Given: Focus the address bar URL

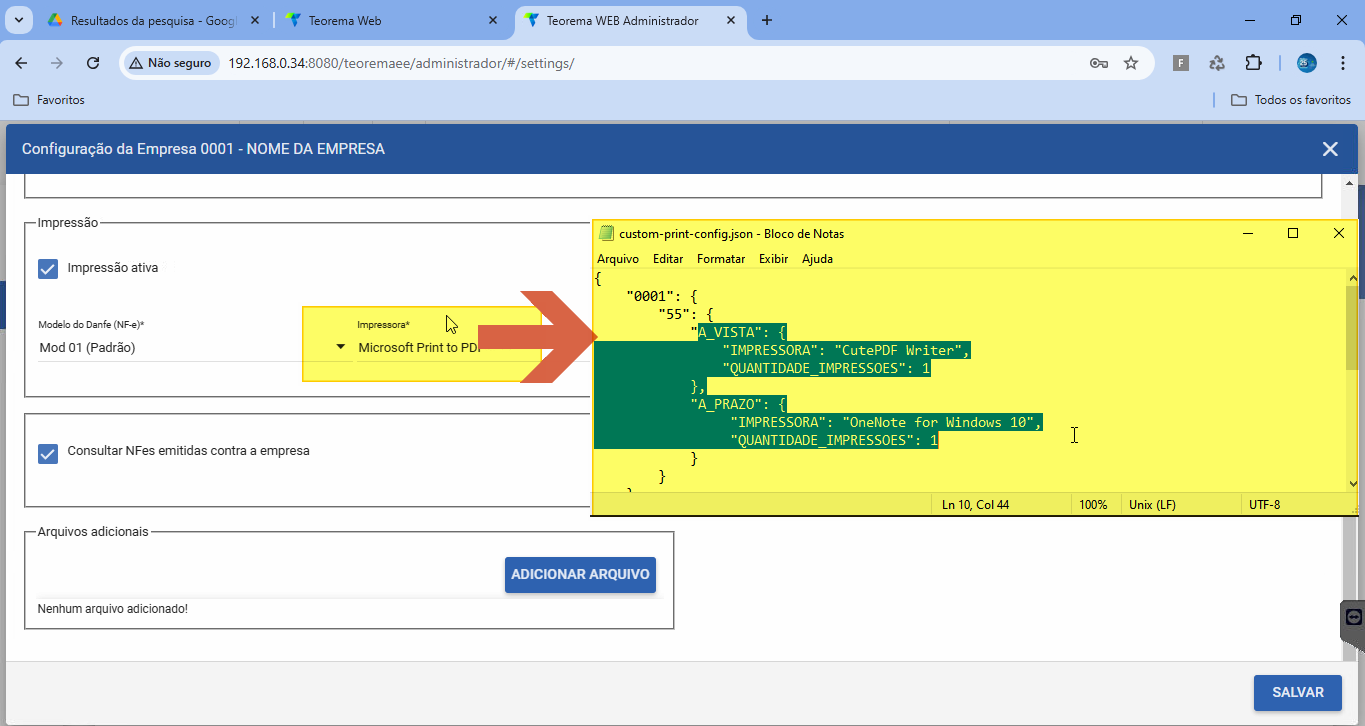Looking at the screenshot, I should (401, 63).
